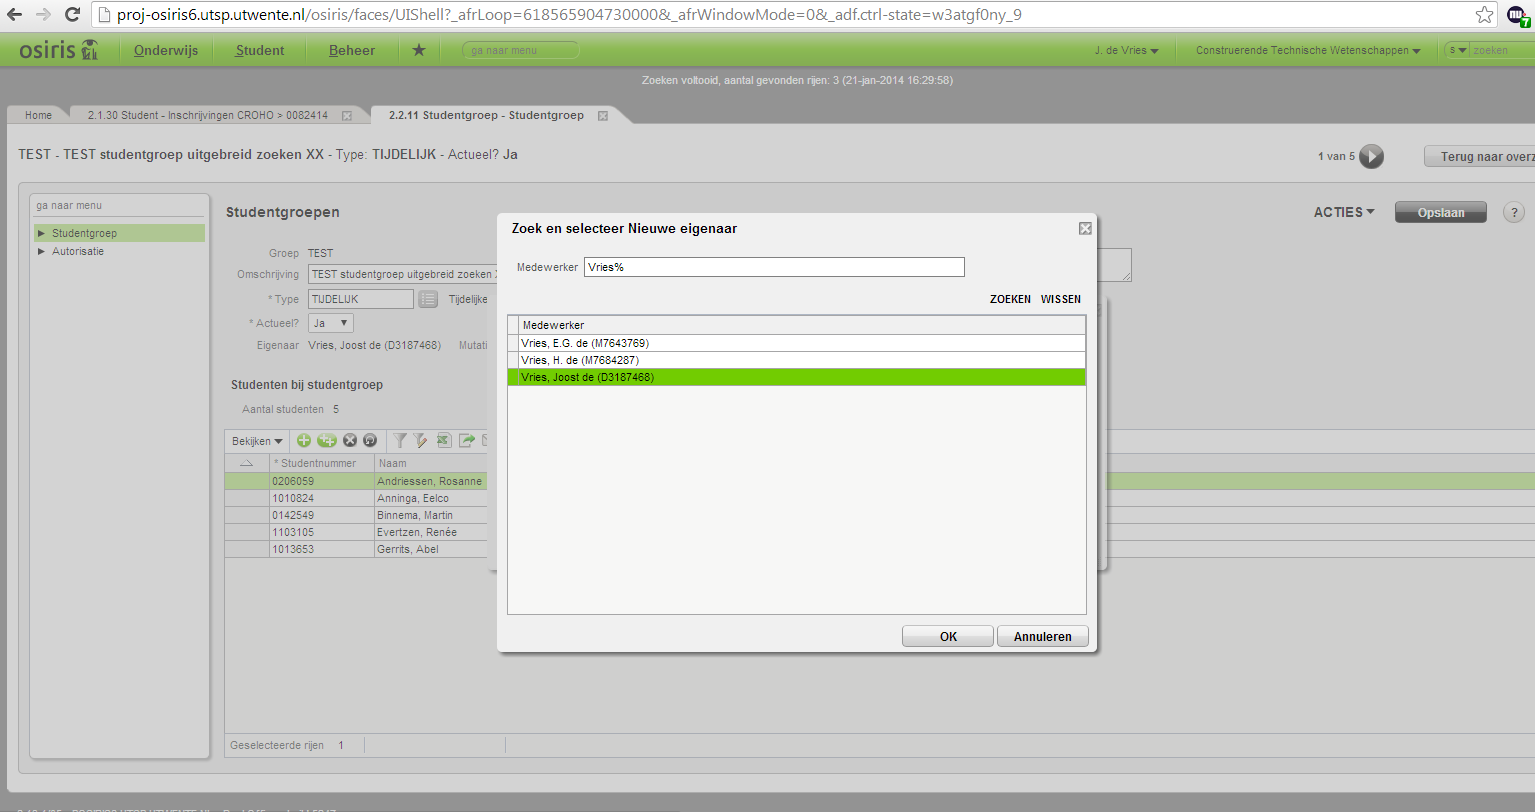1535x812 pixels.
Task: Click the funnel-with-pencil edit filter icon
Action: pyautogui.click(x=420, y=440)
